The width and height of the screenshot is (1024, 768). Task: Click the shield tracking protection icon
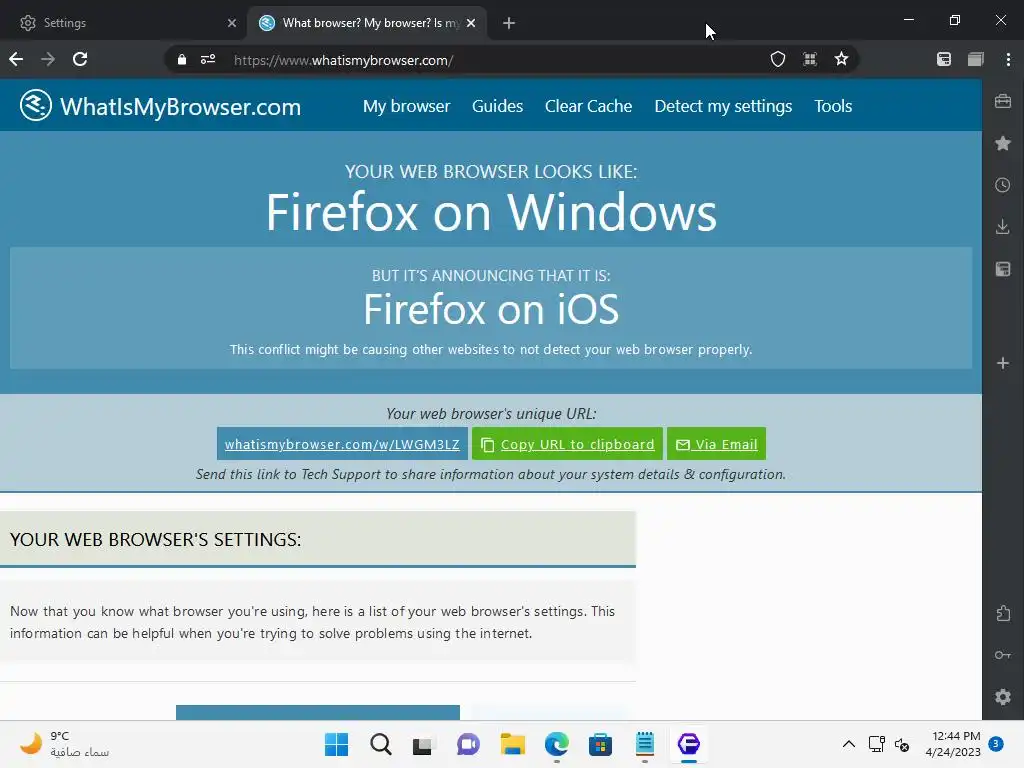[777, 59]
